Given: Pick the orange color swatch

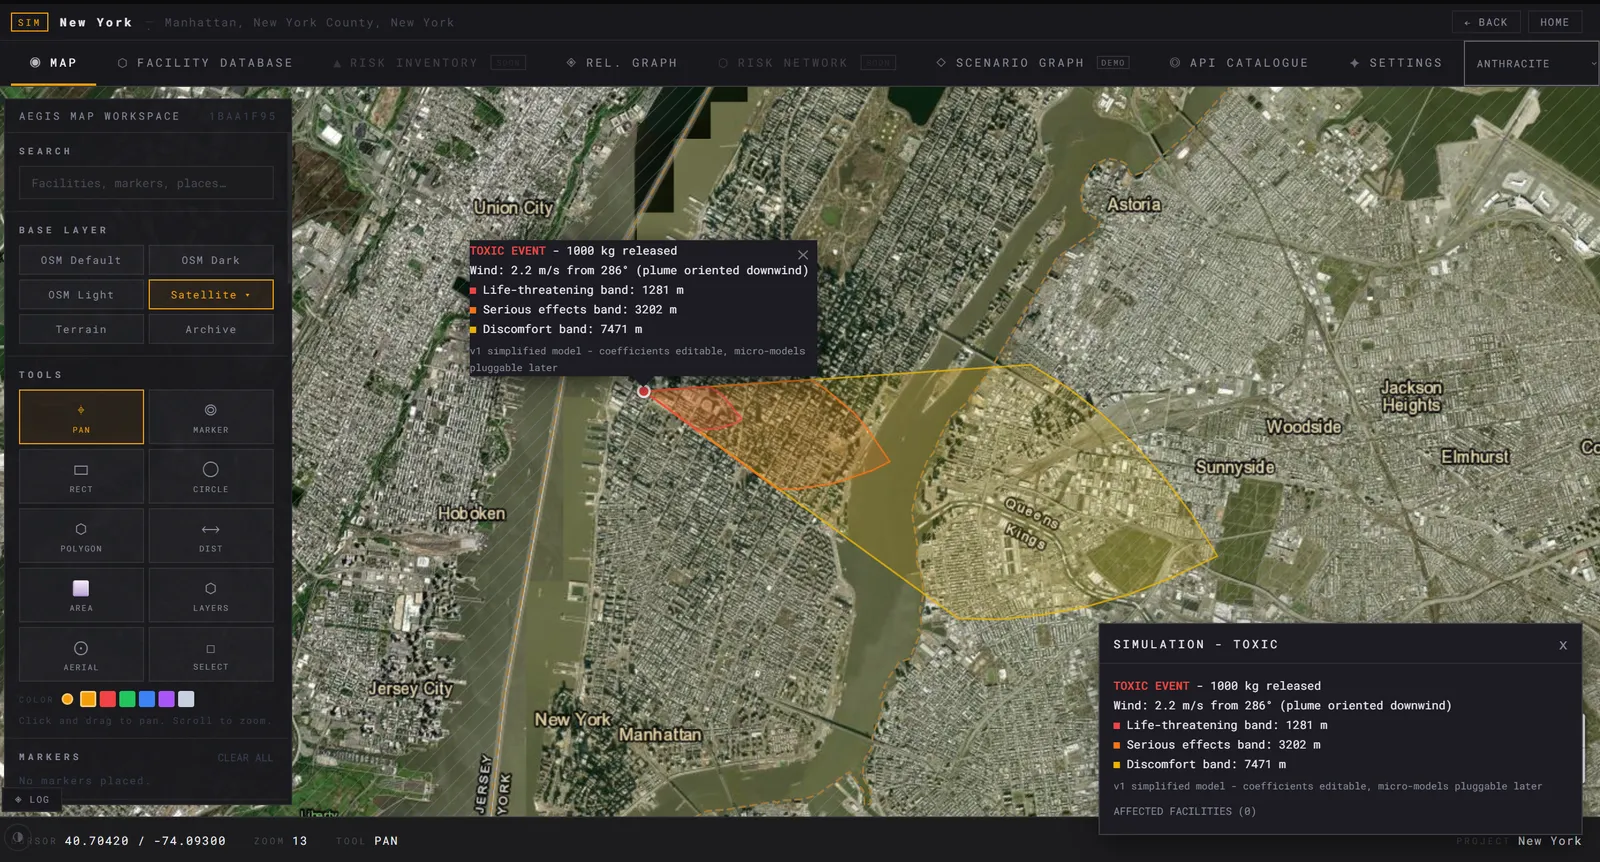Looking at the screenshot, I should point(88,699).
